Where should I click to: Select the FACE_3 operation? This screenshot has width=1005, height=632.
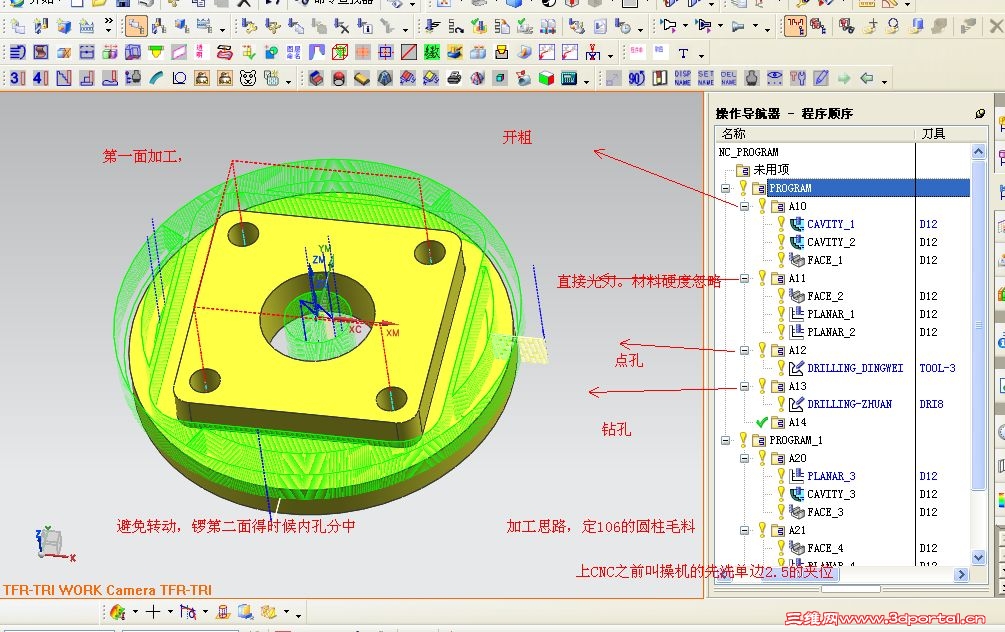[x=824, y=512]
